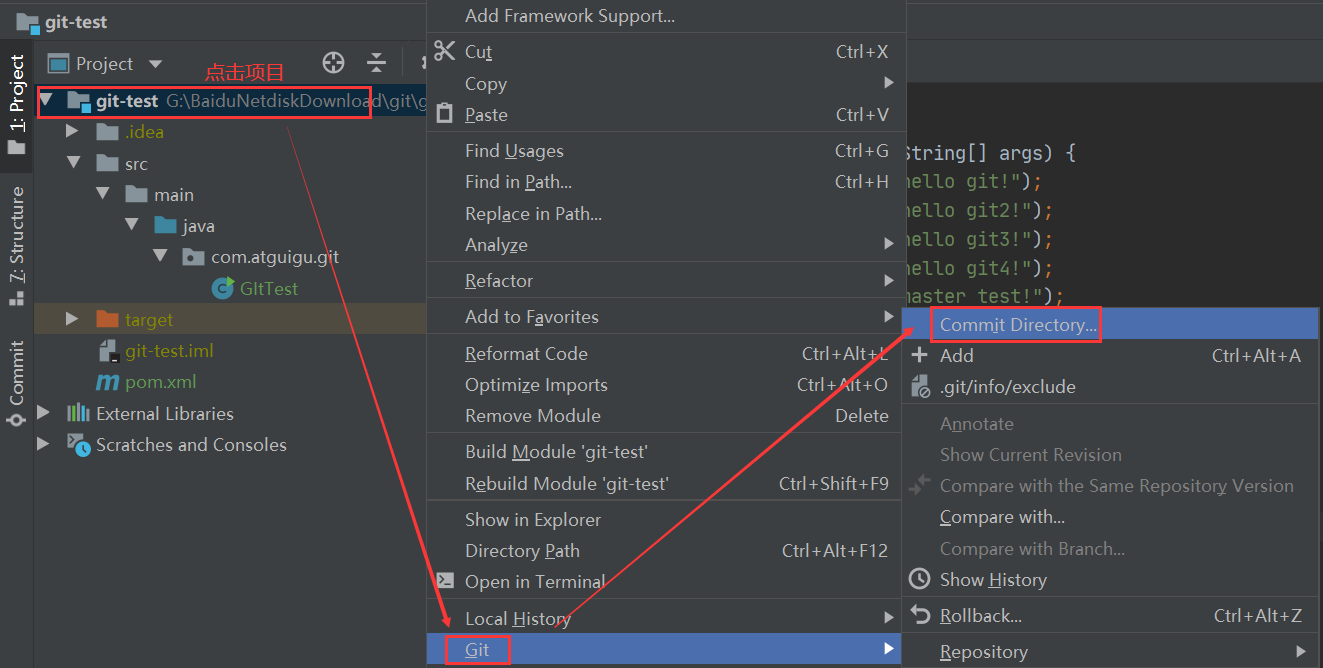Viewport: 1323px width, 668px height.
Task: Select Optimize Imports
Action: [x=666, y=385]
